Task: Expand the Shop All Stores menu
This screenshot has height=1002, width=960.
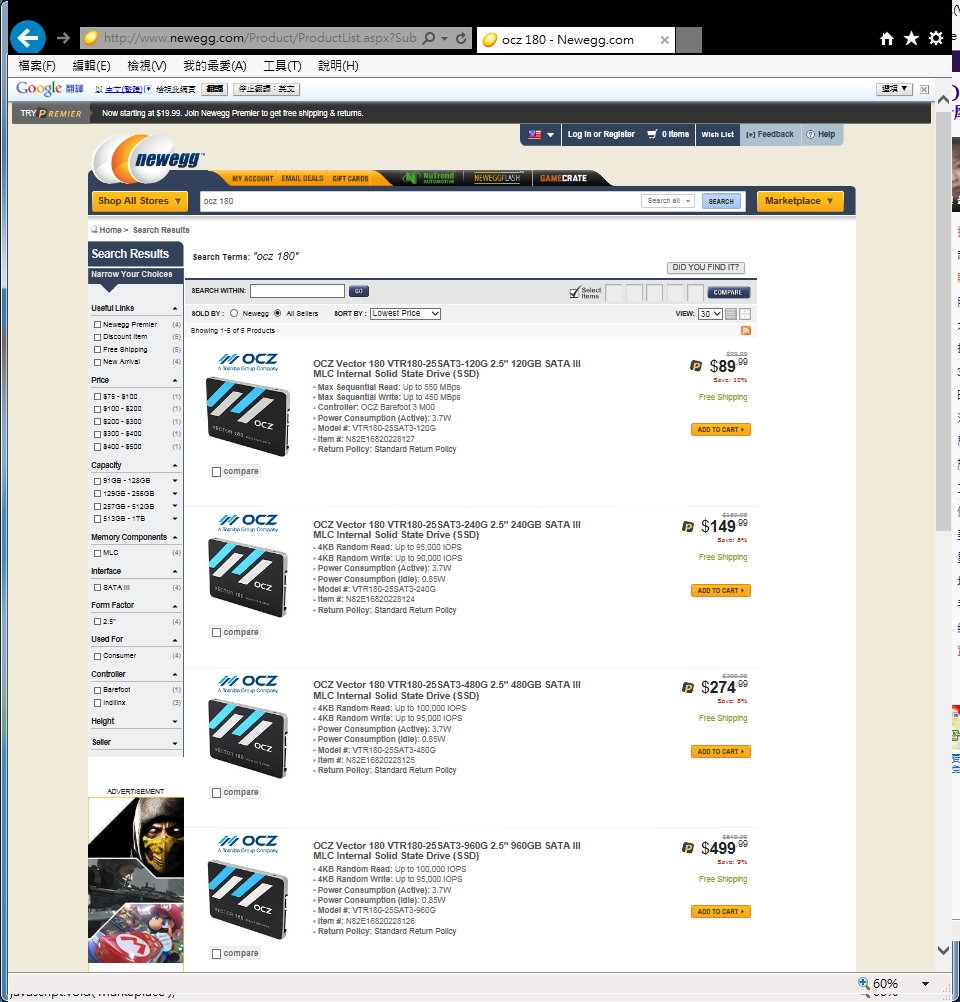Action: pyautogui.click(x=139, y=201)
